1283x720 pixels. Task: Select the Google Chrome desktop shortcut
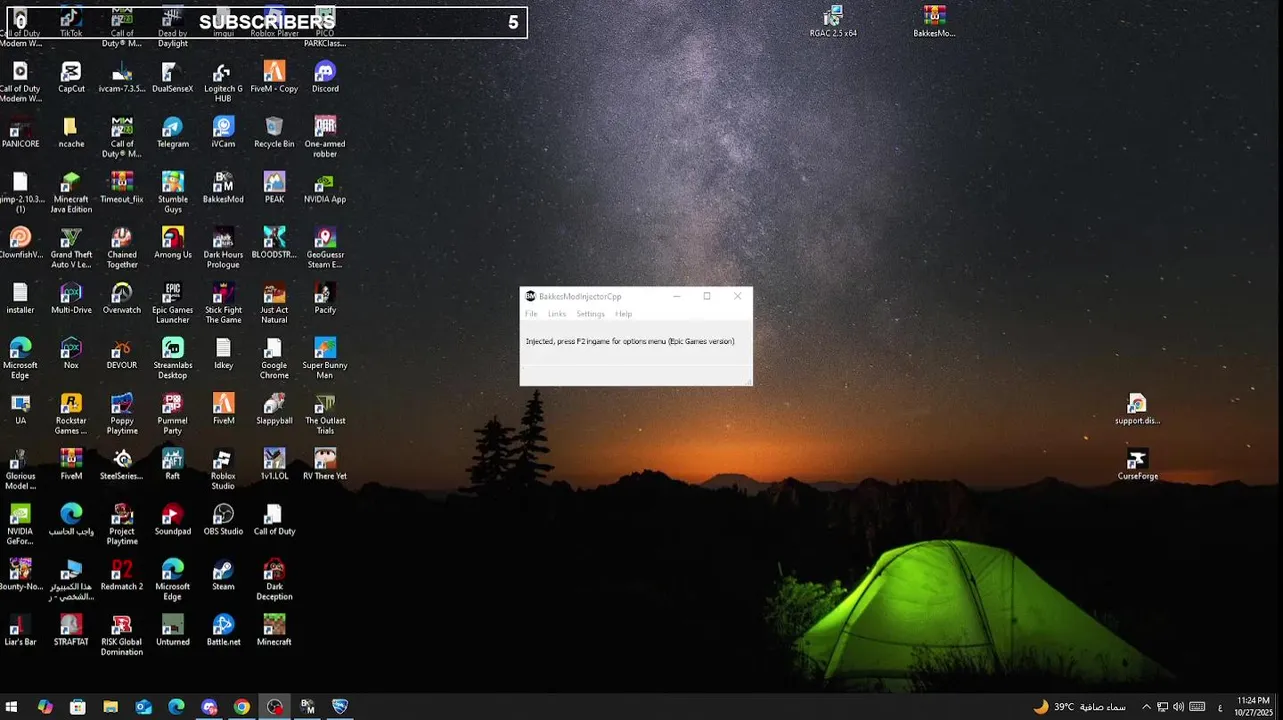tap(274, 359)
